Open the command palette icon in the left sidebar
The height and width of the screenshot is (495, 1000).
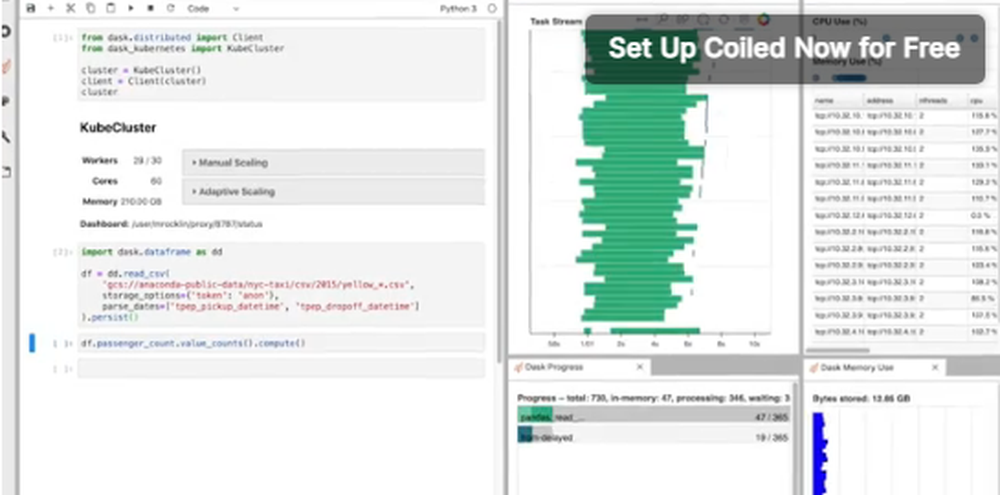[6, 101]
